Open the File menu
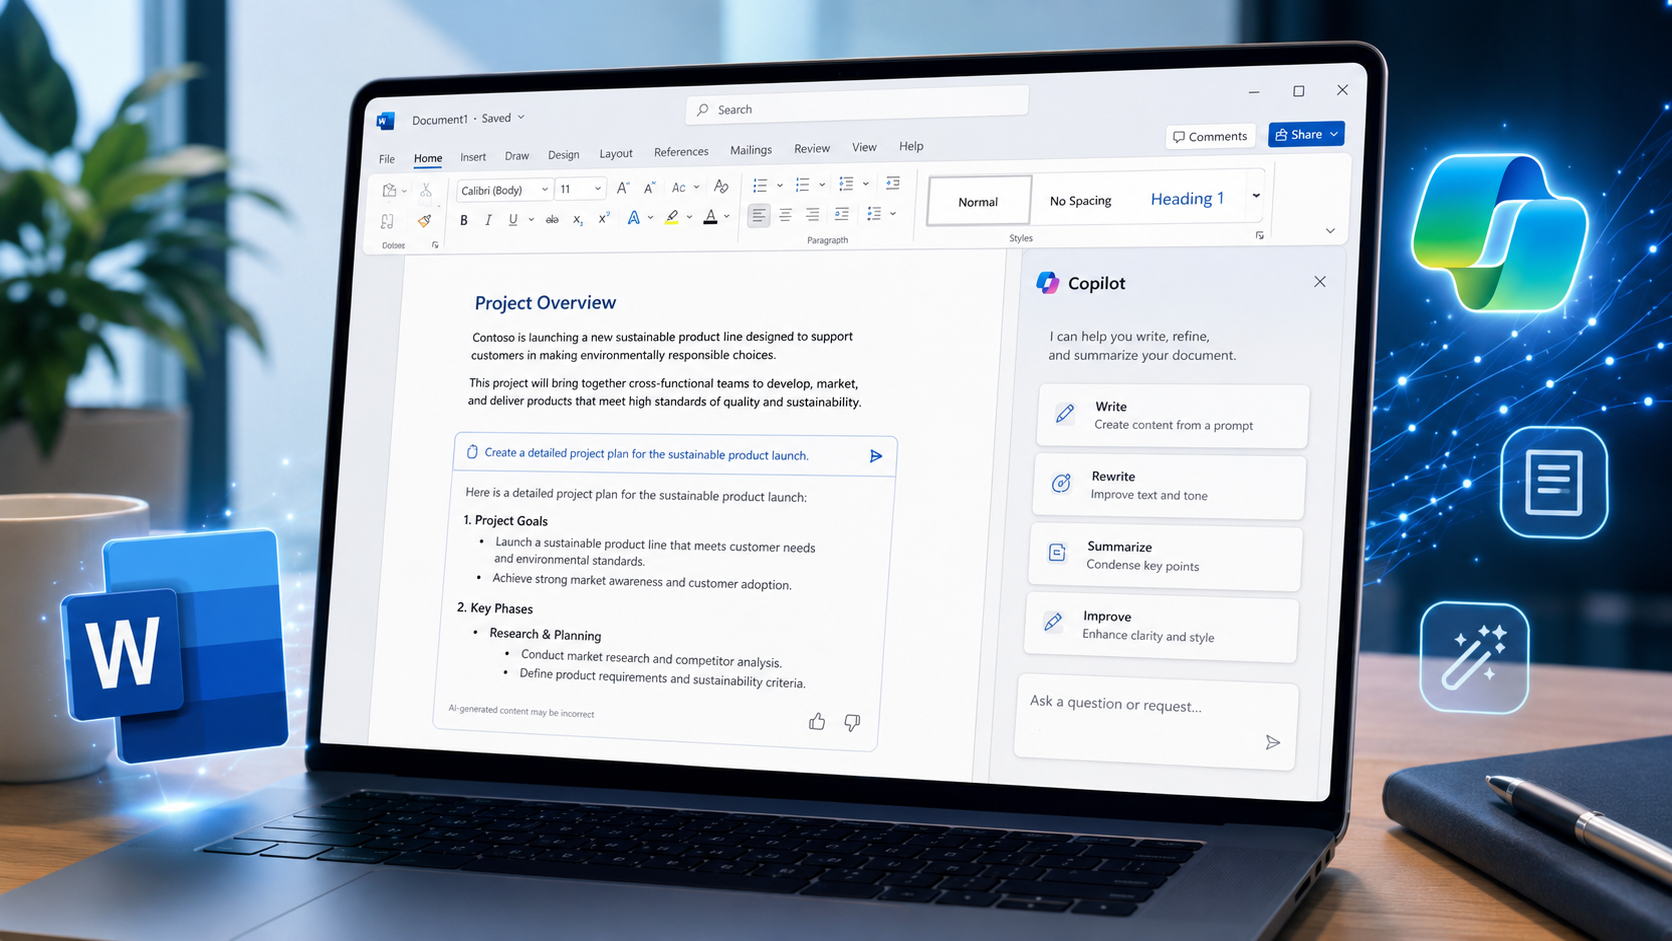This screenshot has width=1672, height=941. [387, 159]
